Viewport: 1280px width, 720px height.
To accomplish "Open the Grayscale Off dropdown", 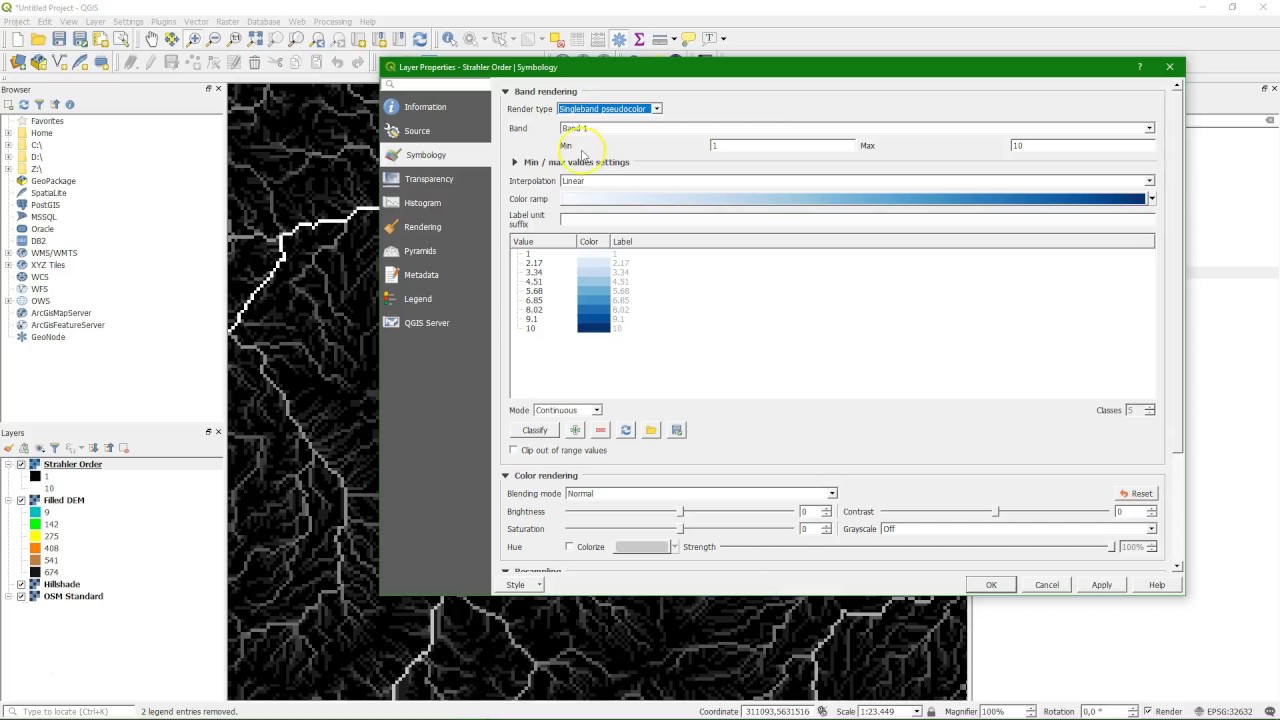I will [x=1018, y=529].
